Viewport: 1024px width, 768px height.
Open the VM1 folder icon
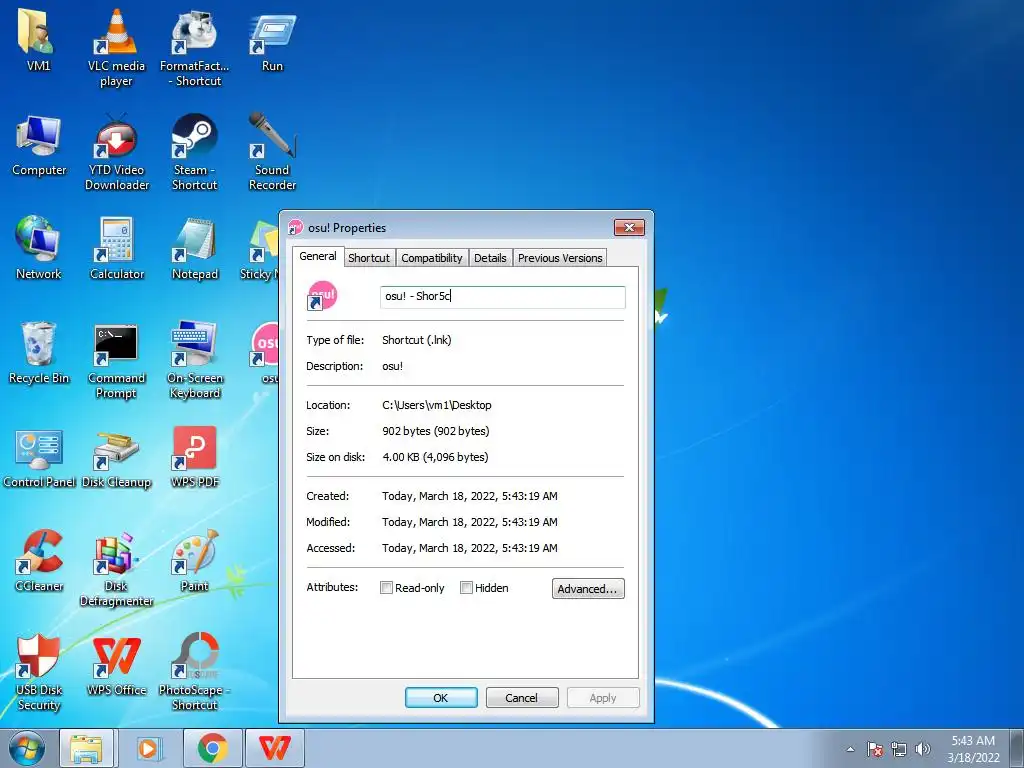pos(38,40)
